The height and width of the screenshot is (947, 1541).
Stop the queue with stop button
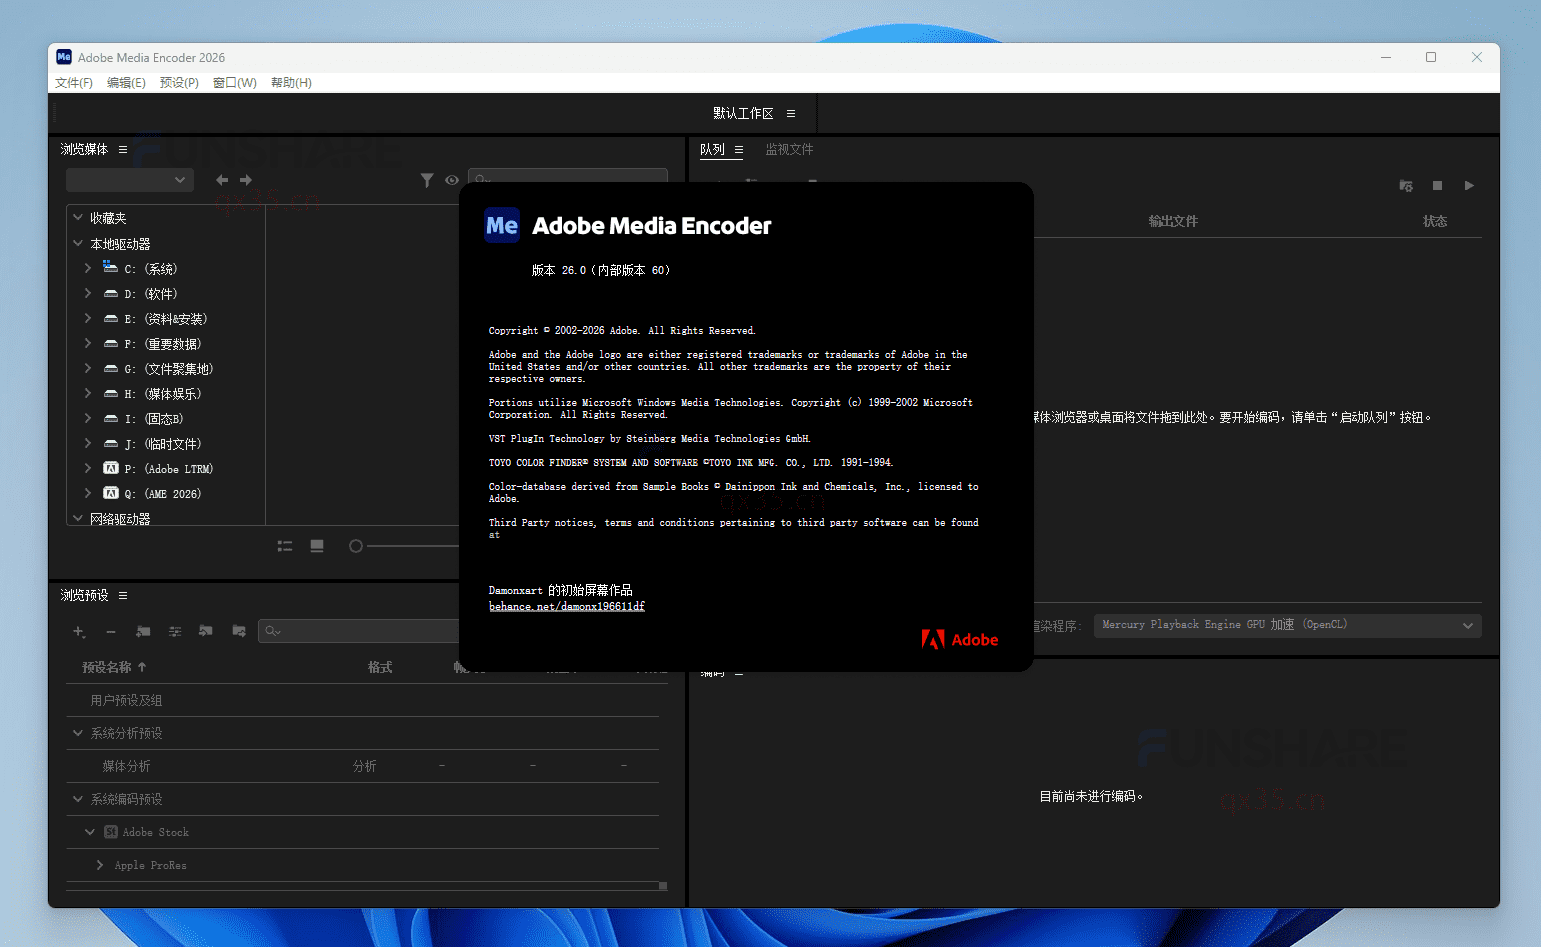click(x=1437, y=186)
